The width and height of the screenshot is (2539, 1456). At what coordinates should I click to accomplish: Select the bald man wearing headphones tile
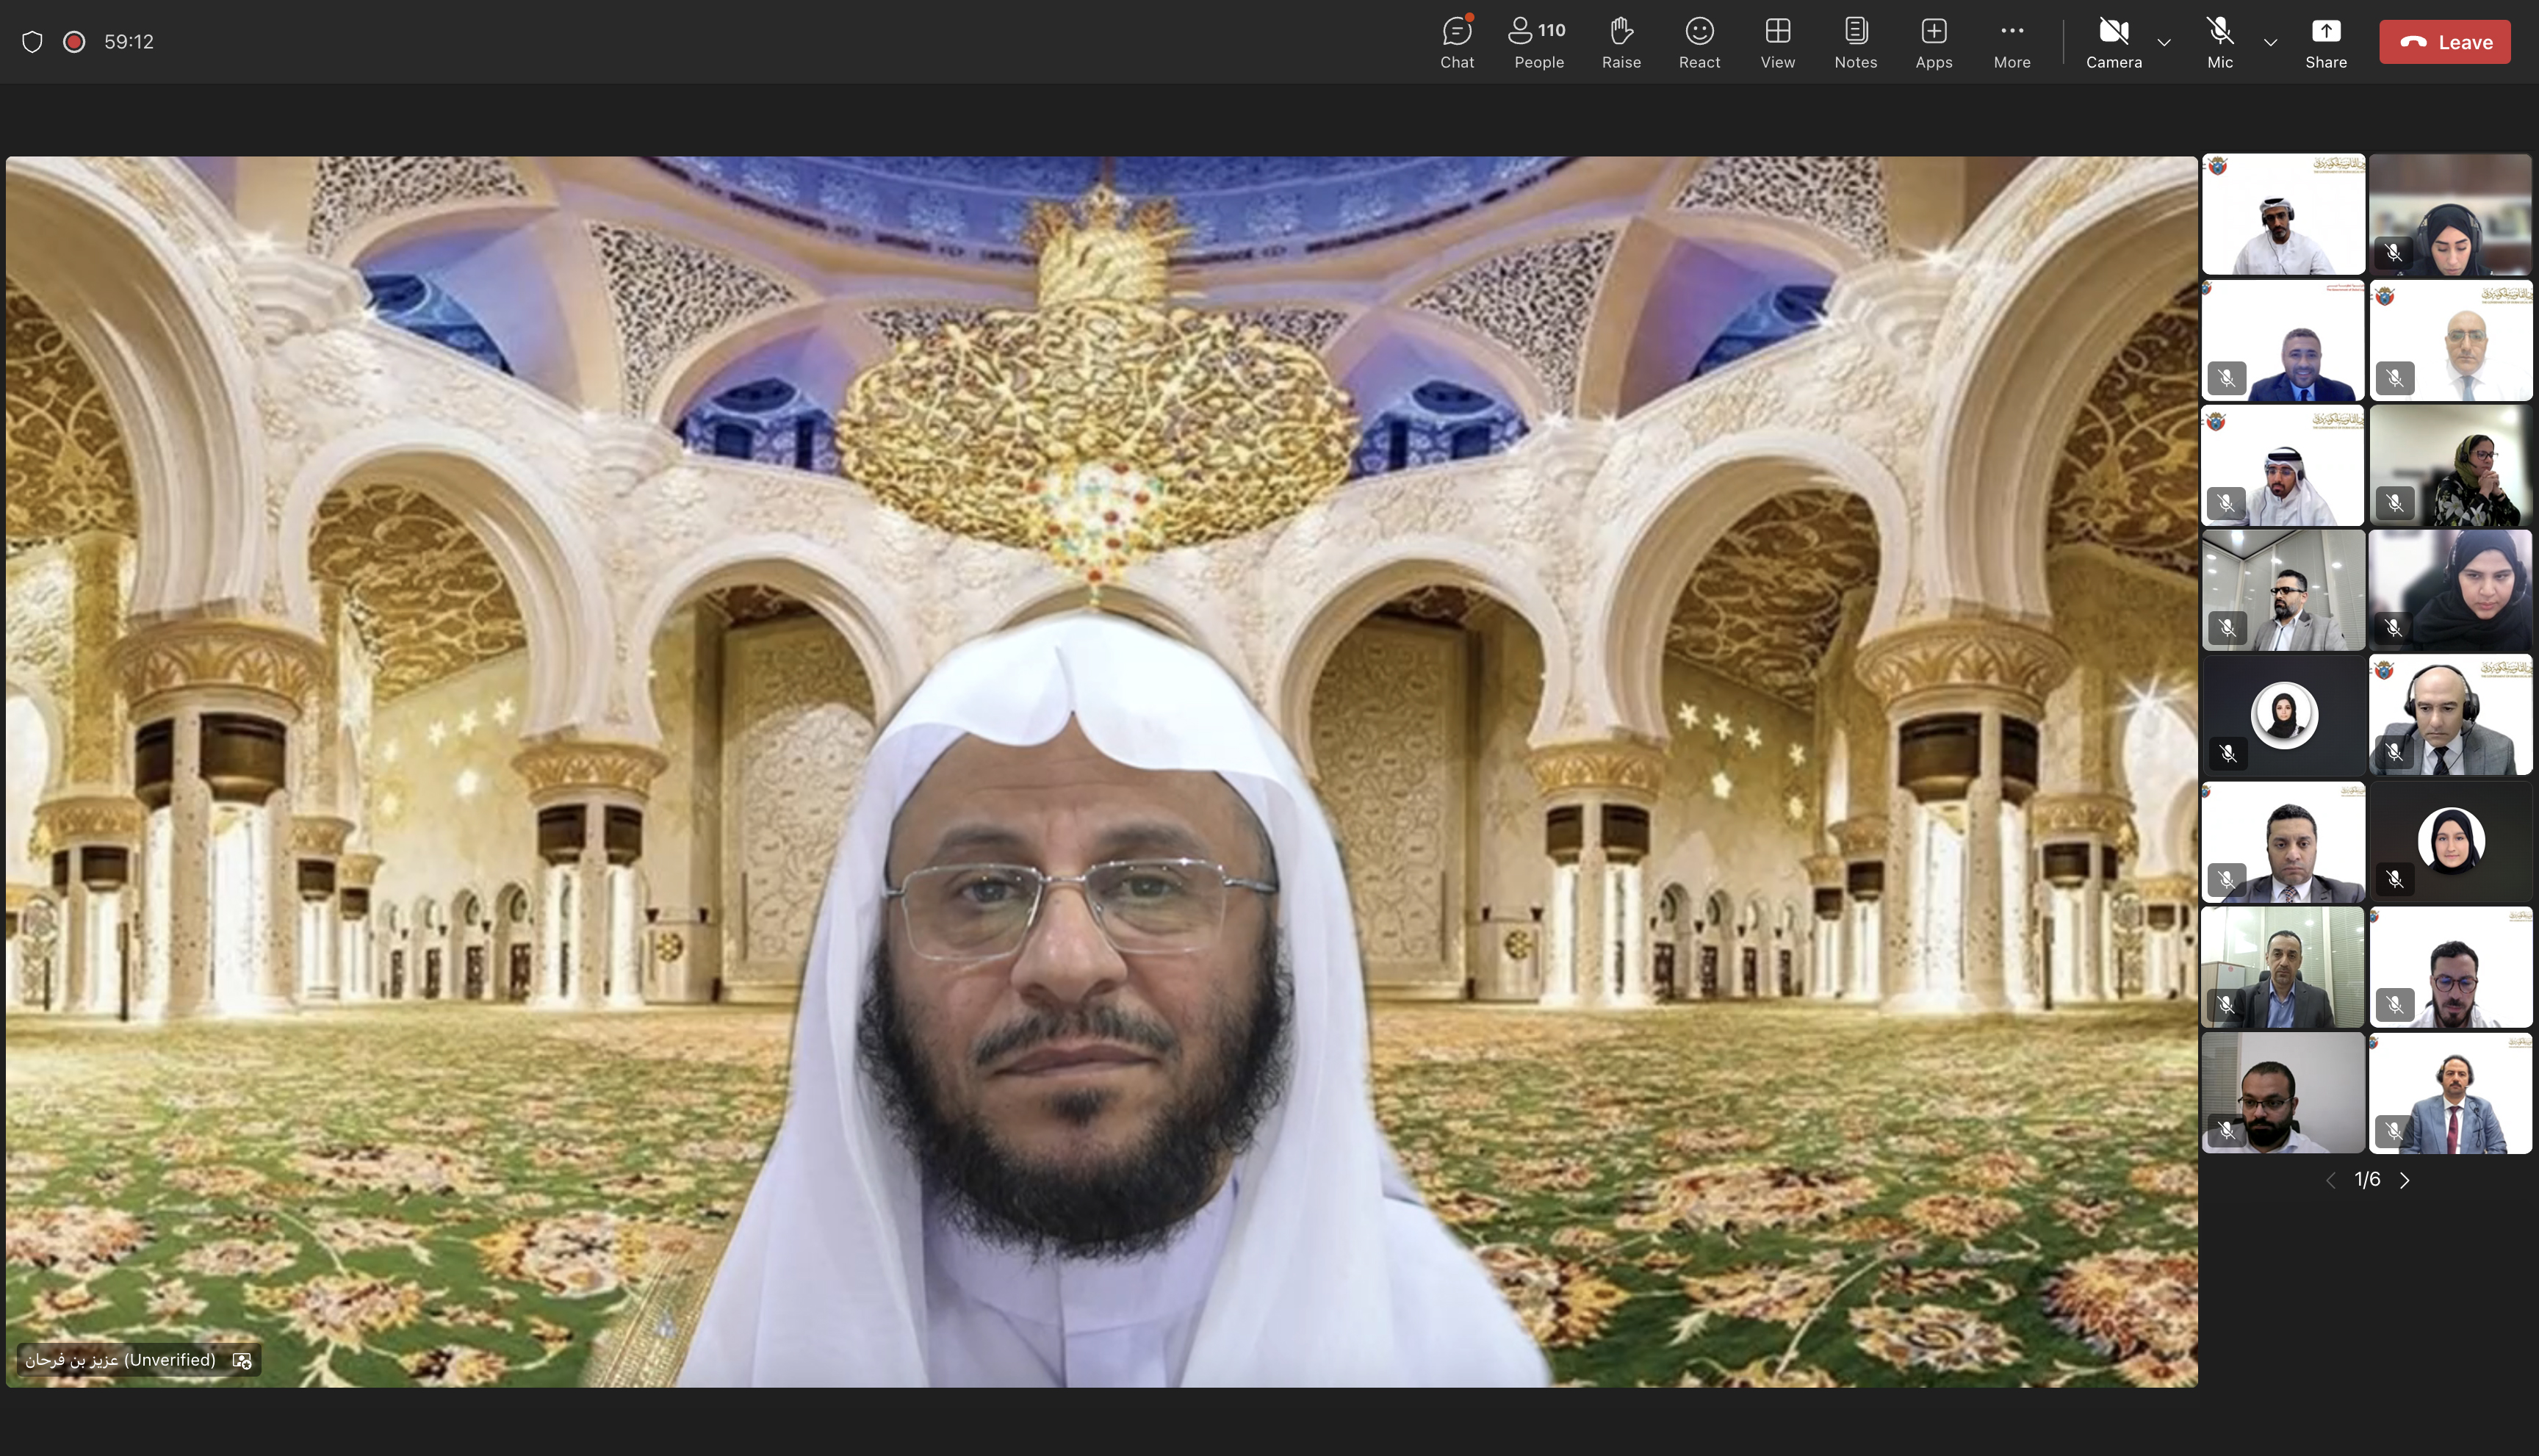(2450, 715)
